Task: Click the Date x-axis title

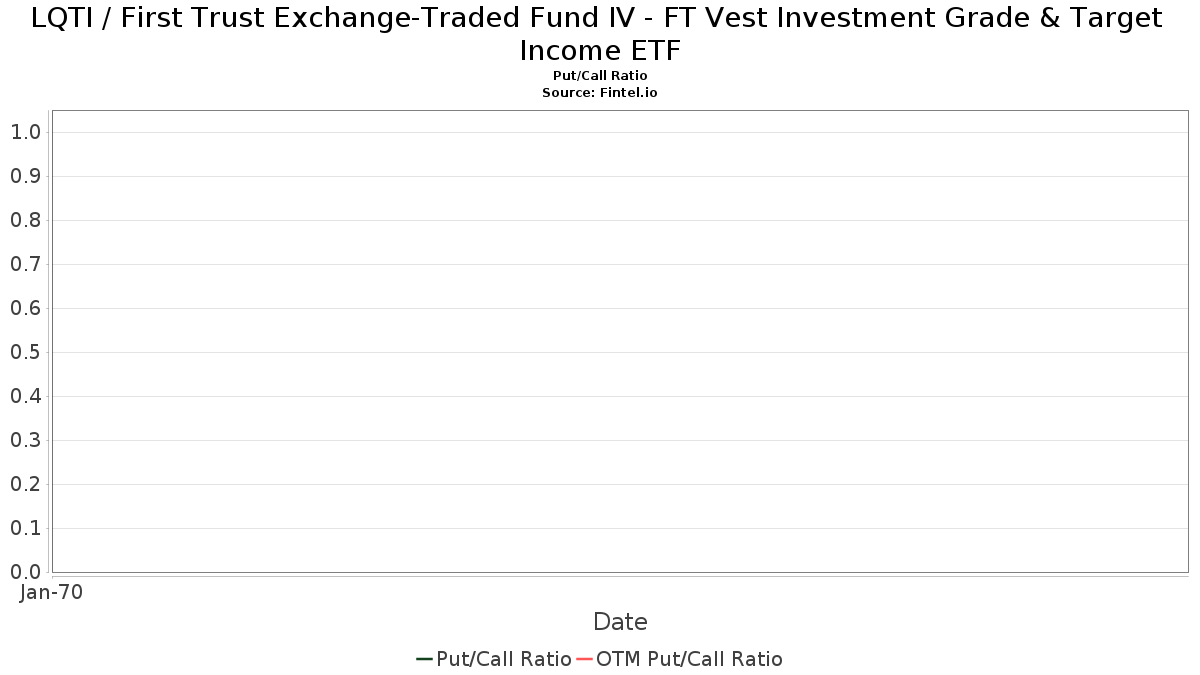Action: [620, 622]
